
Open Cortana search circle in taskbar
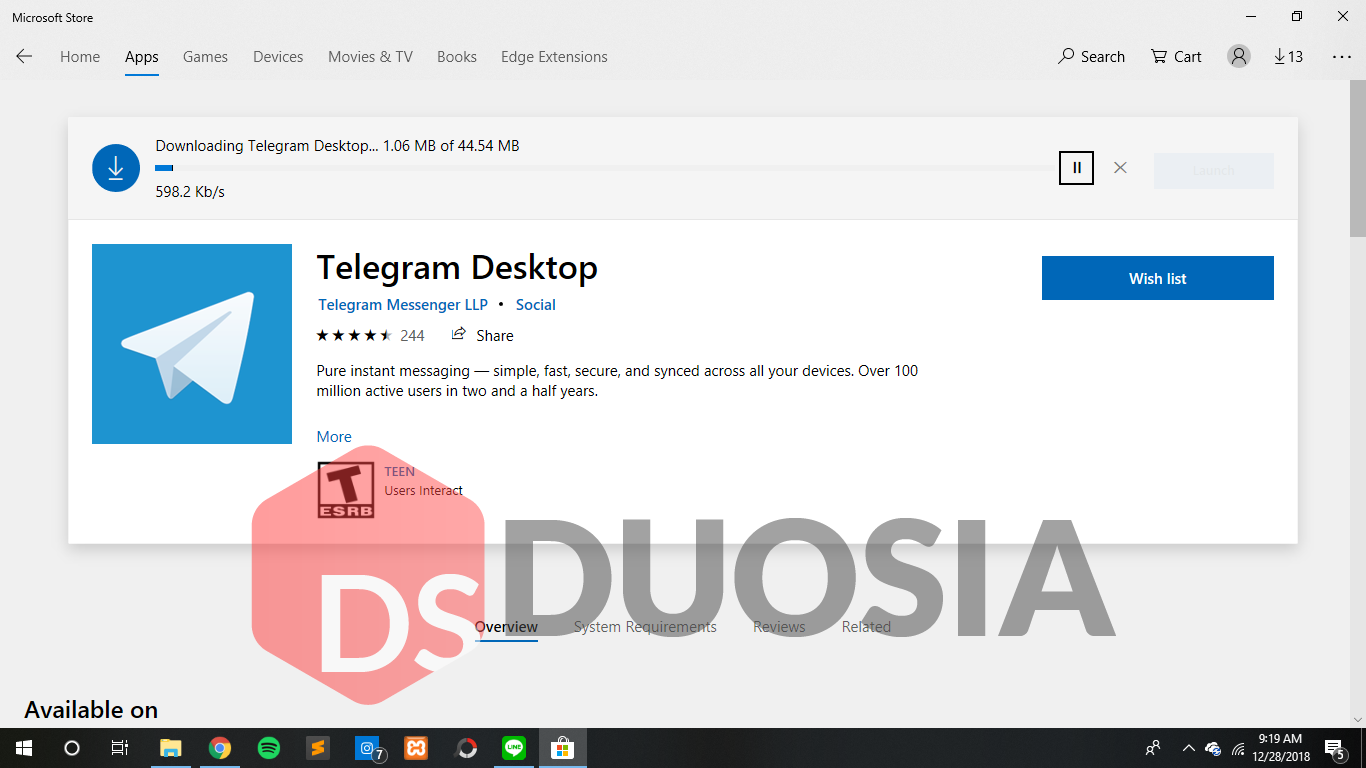[x=72, y=748]
